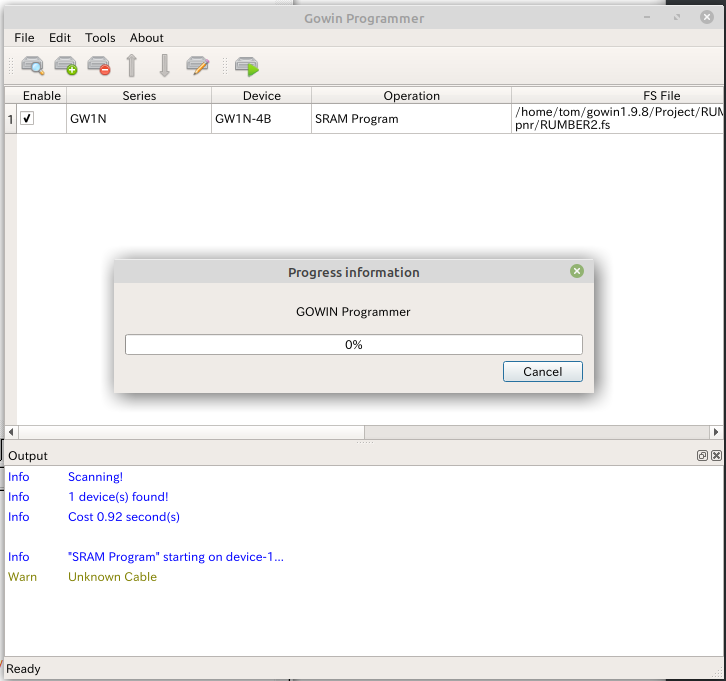
Task: Click the horizontal scrollbar thumb of device table
Action: (x=191, y=432)
